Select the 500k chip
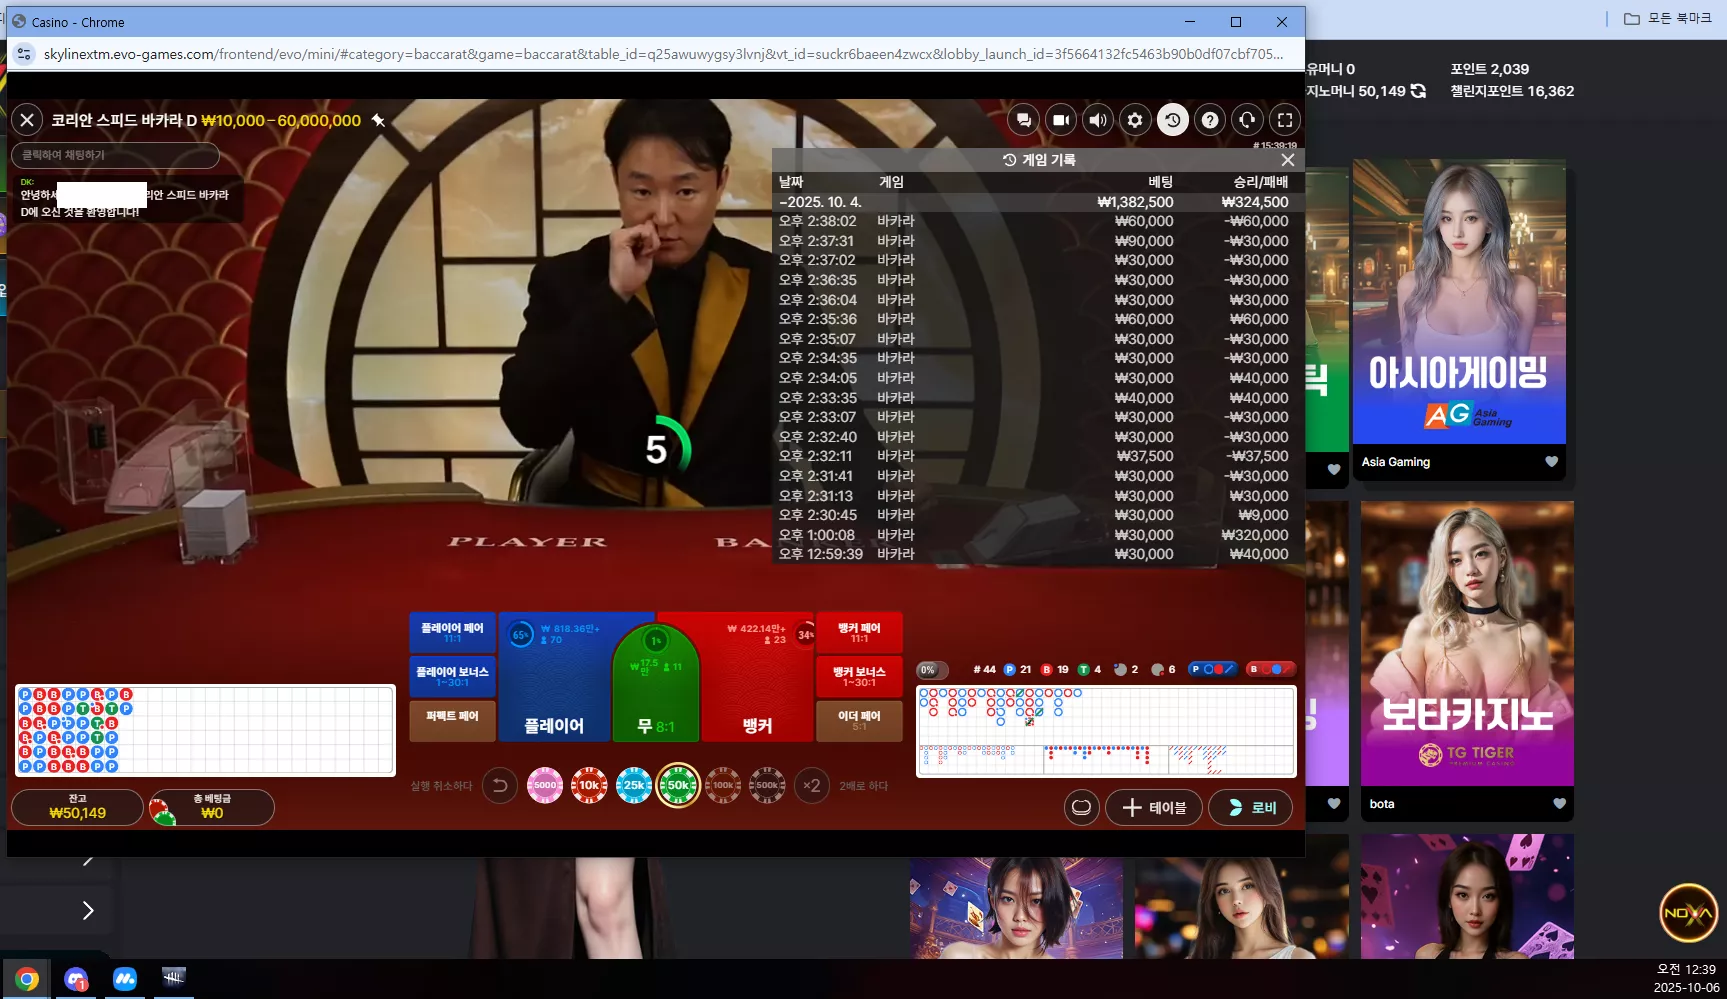1727x999 pixels. (x=767, y=786)
